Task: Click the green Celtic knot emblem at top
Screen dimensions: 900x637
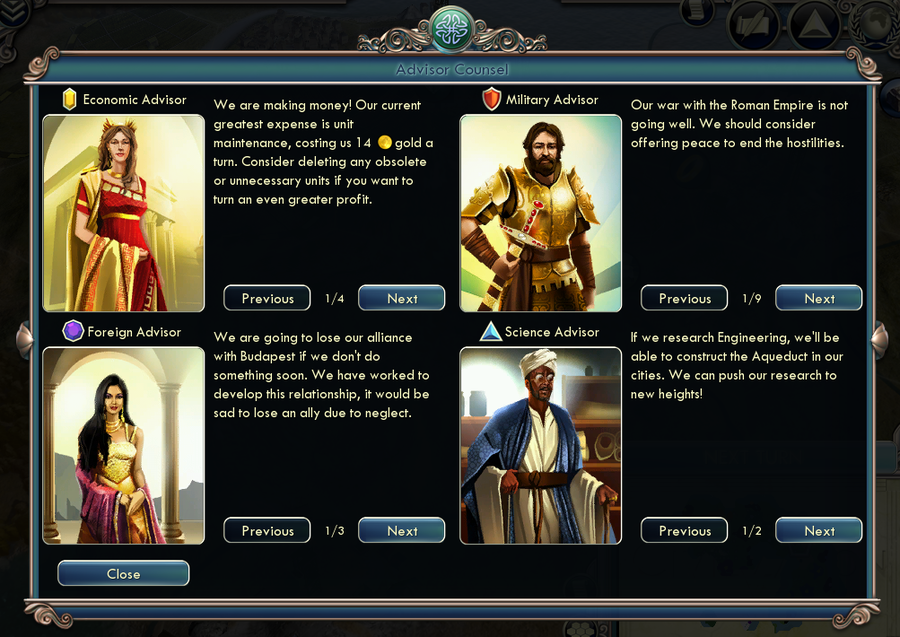Action: [452, 29]
